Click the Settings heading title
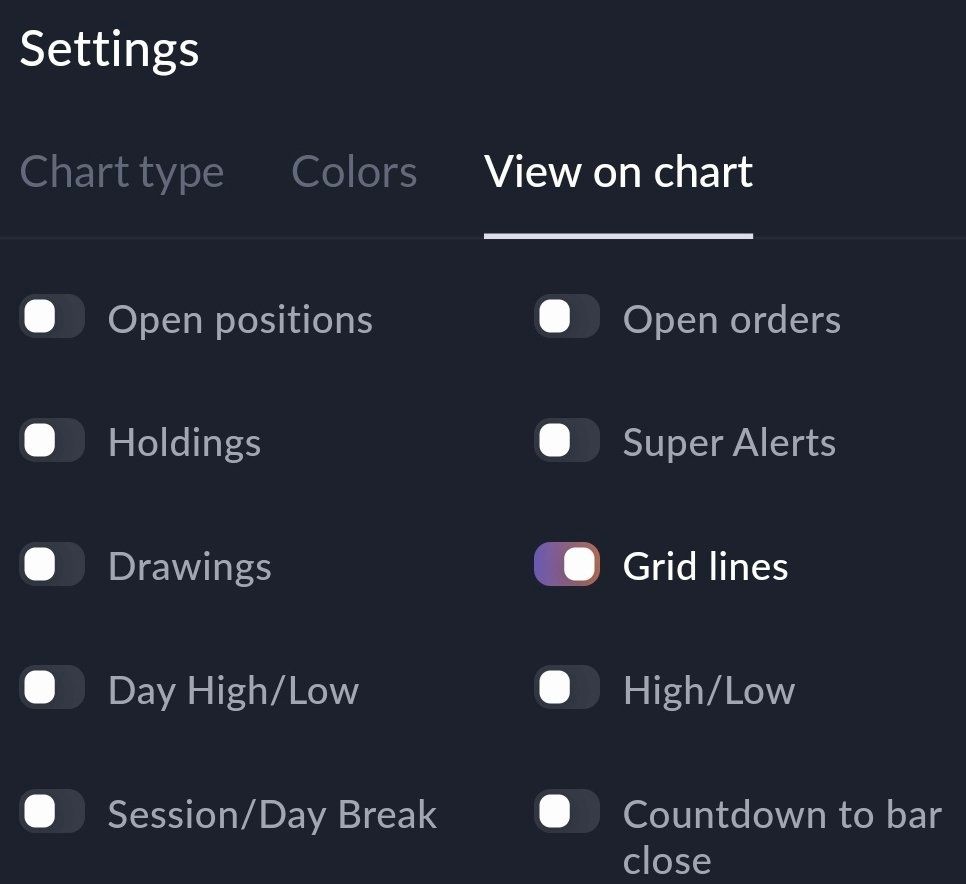The image size is (966, 884). point(109,49)
